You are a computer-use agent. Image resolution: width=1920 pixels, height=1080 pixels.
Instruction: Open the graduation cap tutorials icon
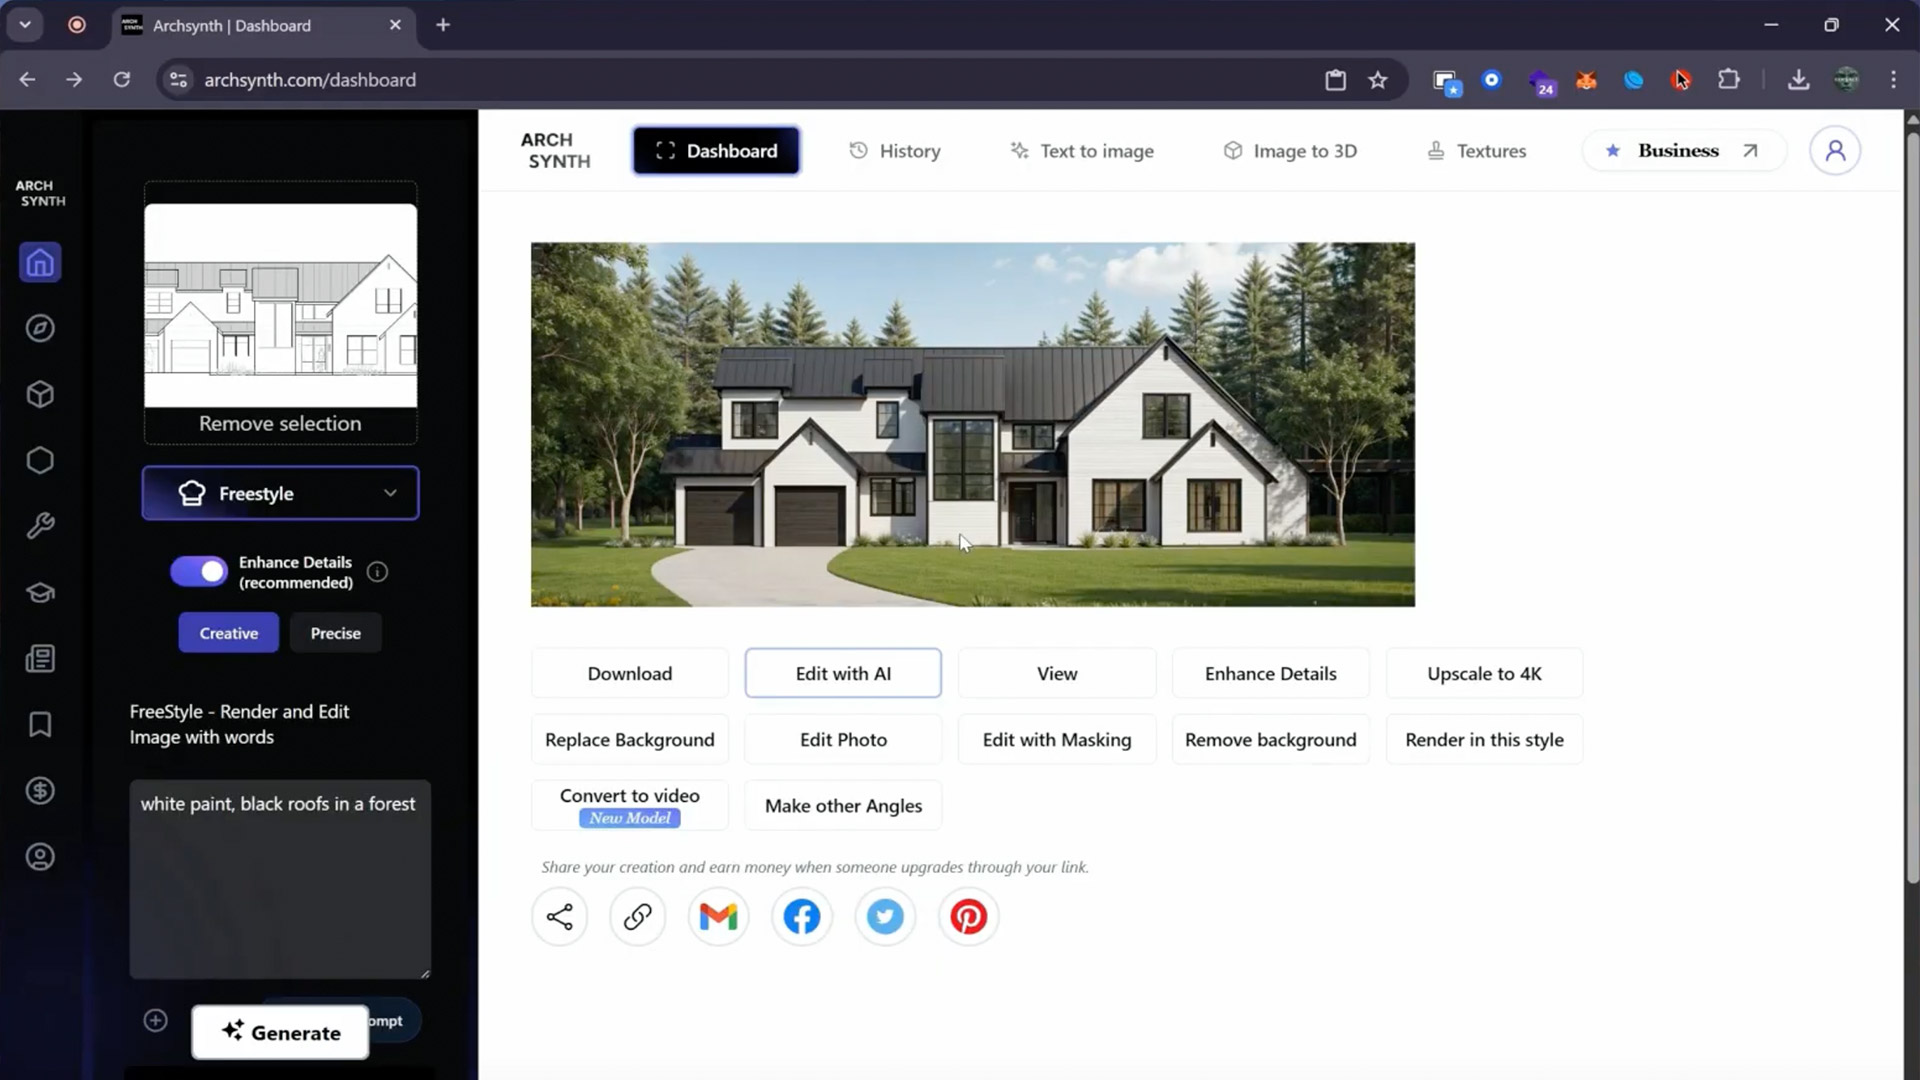click(40, 593)
